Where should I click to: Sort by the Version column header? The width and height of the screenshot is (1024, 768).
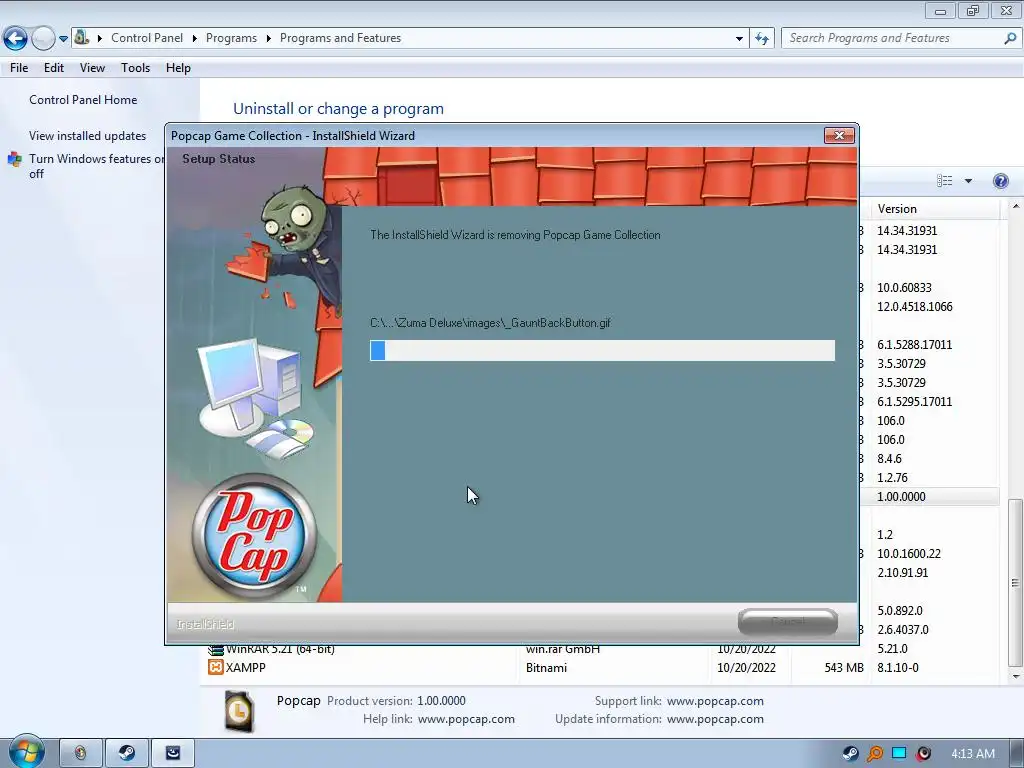click(x=935, y=209)
